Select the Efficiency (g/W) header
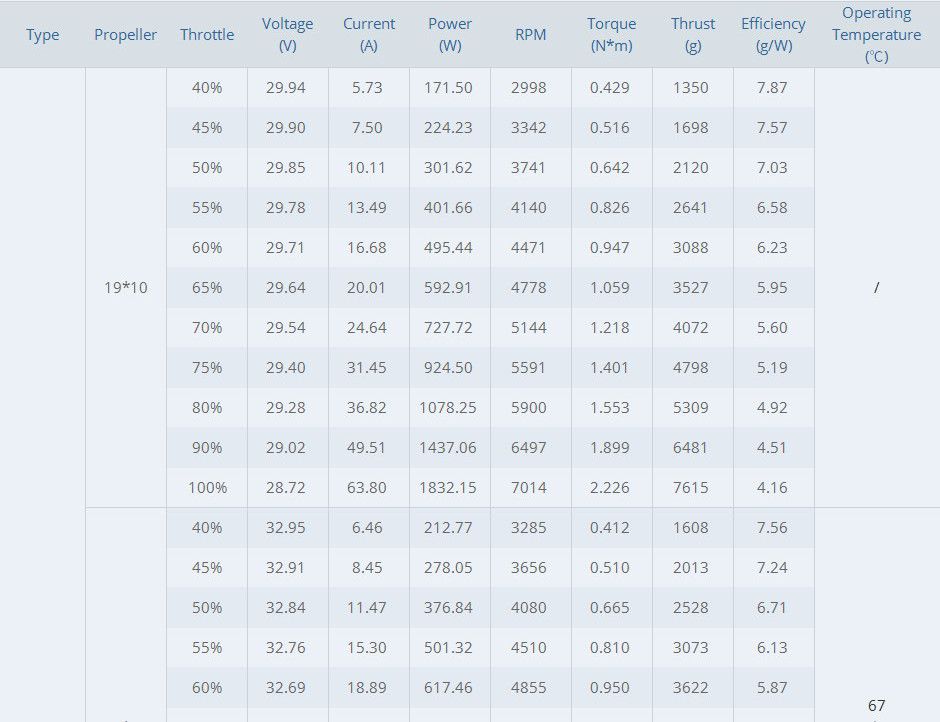The image size is (940, 722). 773,35
